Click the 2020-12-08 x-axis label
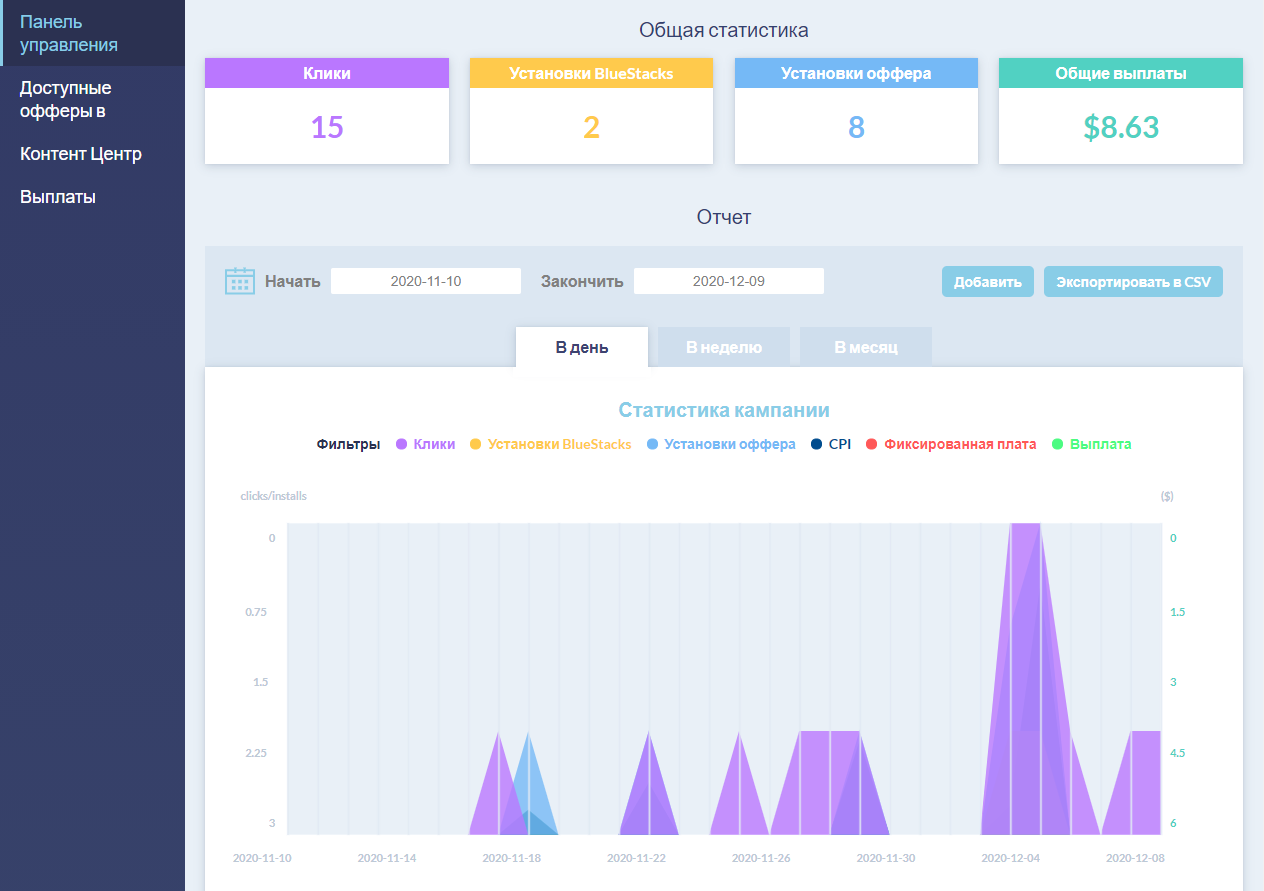1264x891 pixels. tap(1135, 858)
